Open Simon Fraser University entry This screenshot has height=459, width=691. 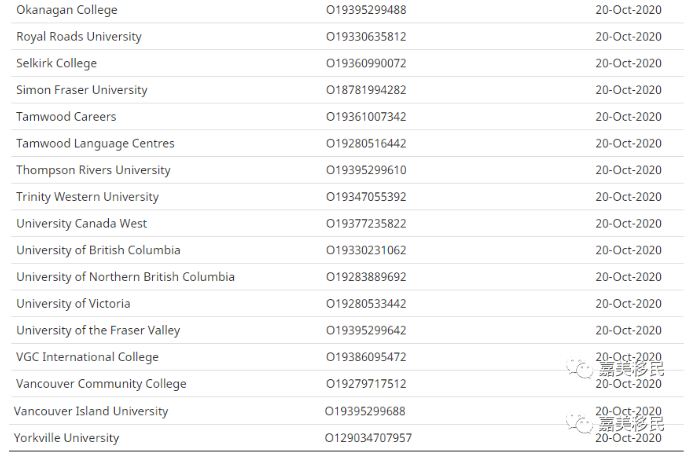pyautogui.click(x=81, y=90)
